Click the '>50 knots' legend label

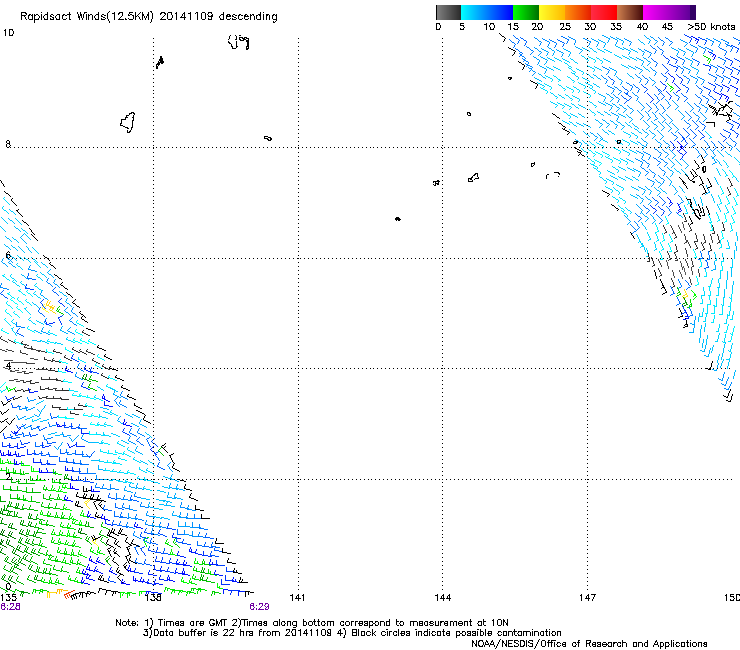[x=711, y=26]
